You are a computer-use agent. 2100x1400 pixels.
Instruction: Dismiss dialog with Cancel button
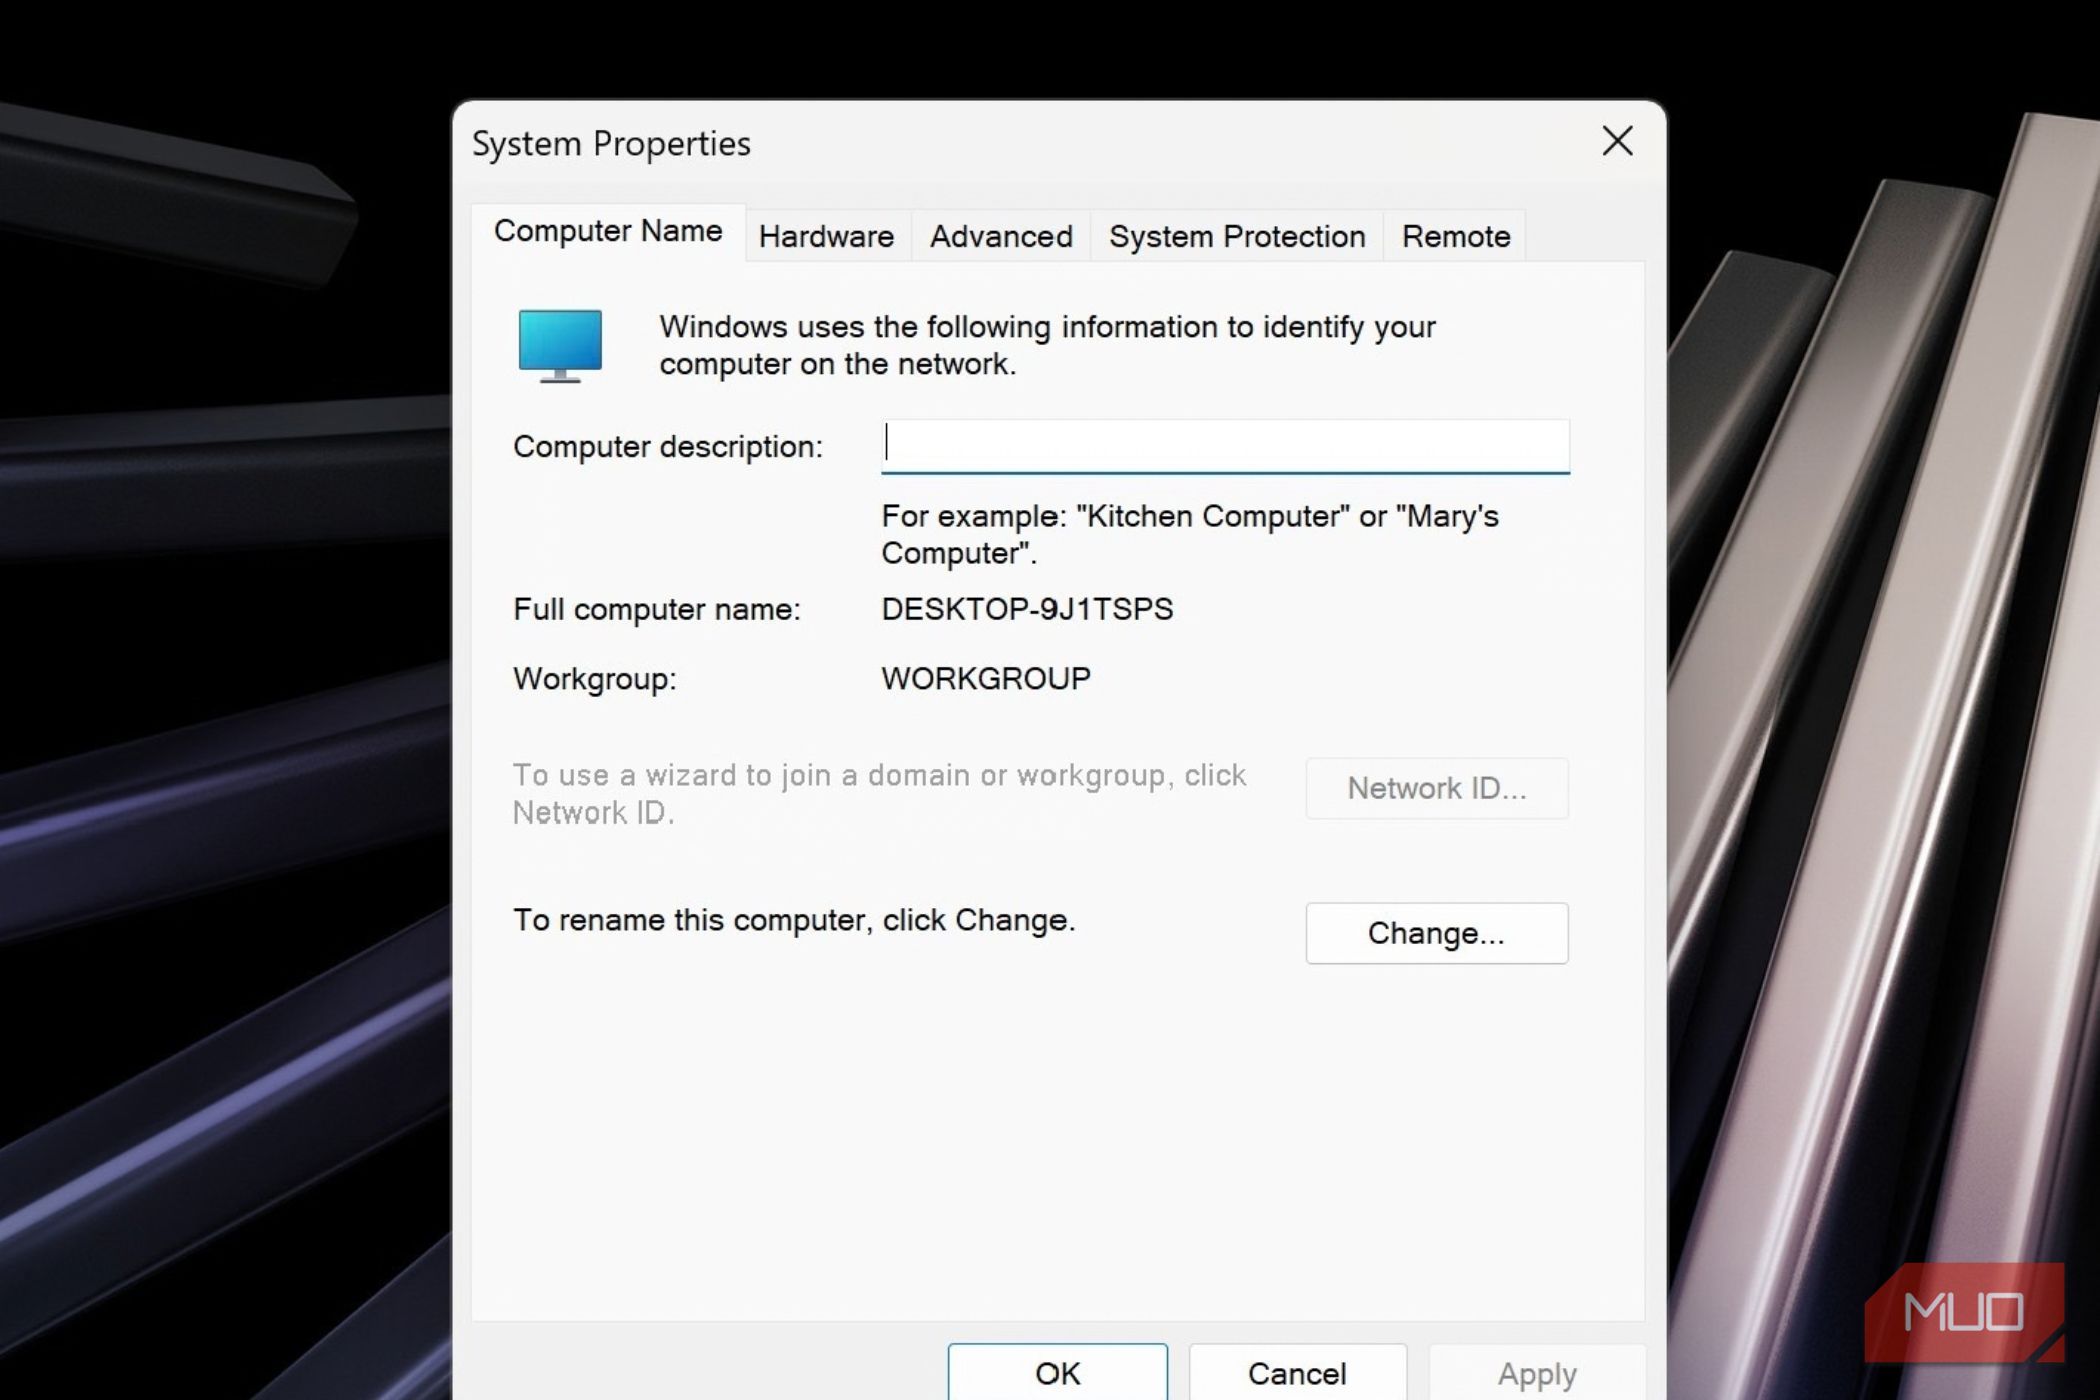pyautogui.click(x=1297, y=1372)
